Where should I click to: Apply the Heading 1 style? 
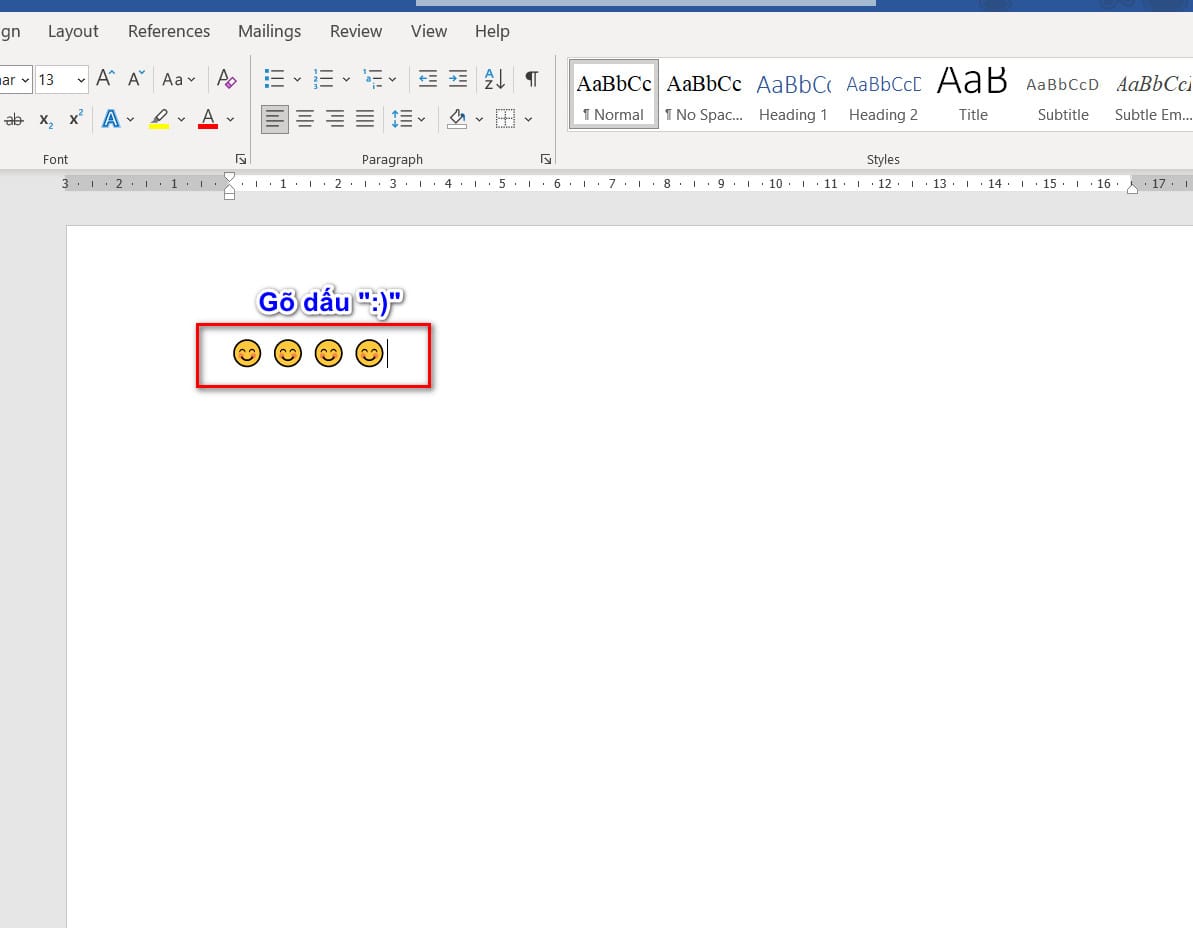coord(793,95)
